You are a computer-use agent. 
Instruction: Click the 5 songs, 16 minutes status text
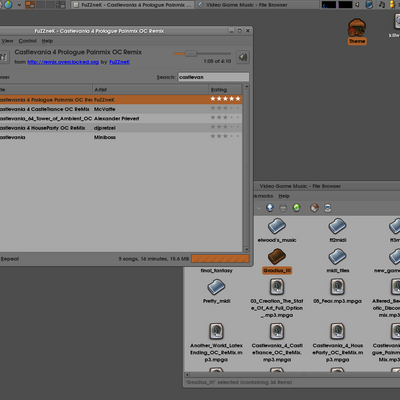pos(154,259)
